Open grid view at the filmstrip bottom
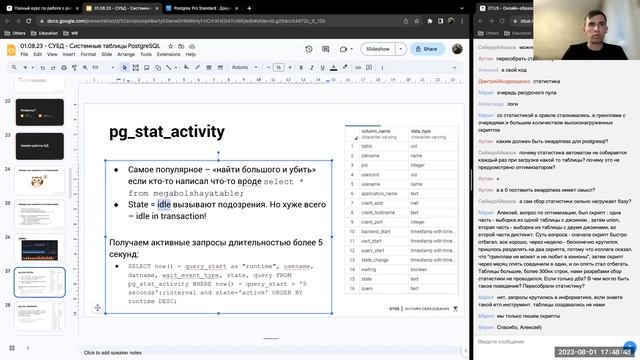Viewport: 640px width, 360px height. coord(12,348)
